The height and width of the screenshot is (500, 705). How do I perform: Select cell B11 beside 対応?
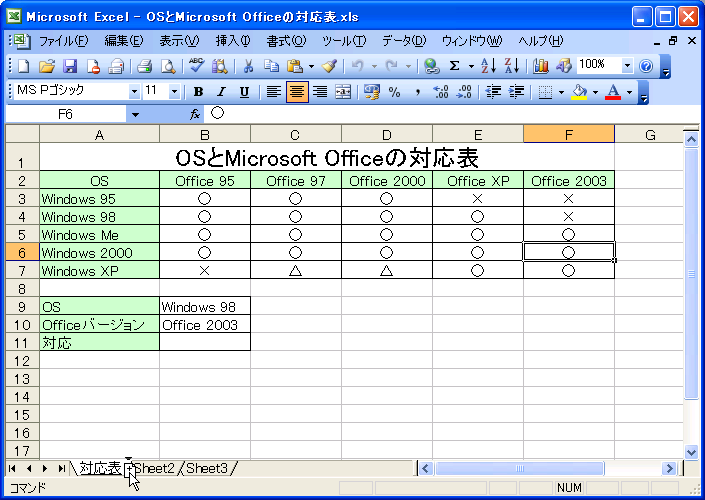pyautogui.click(x=205, y=343)
